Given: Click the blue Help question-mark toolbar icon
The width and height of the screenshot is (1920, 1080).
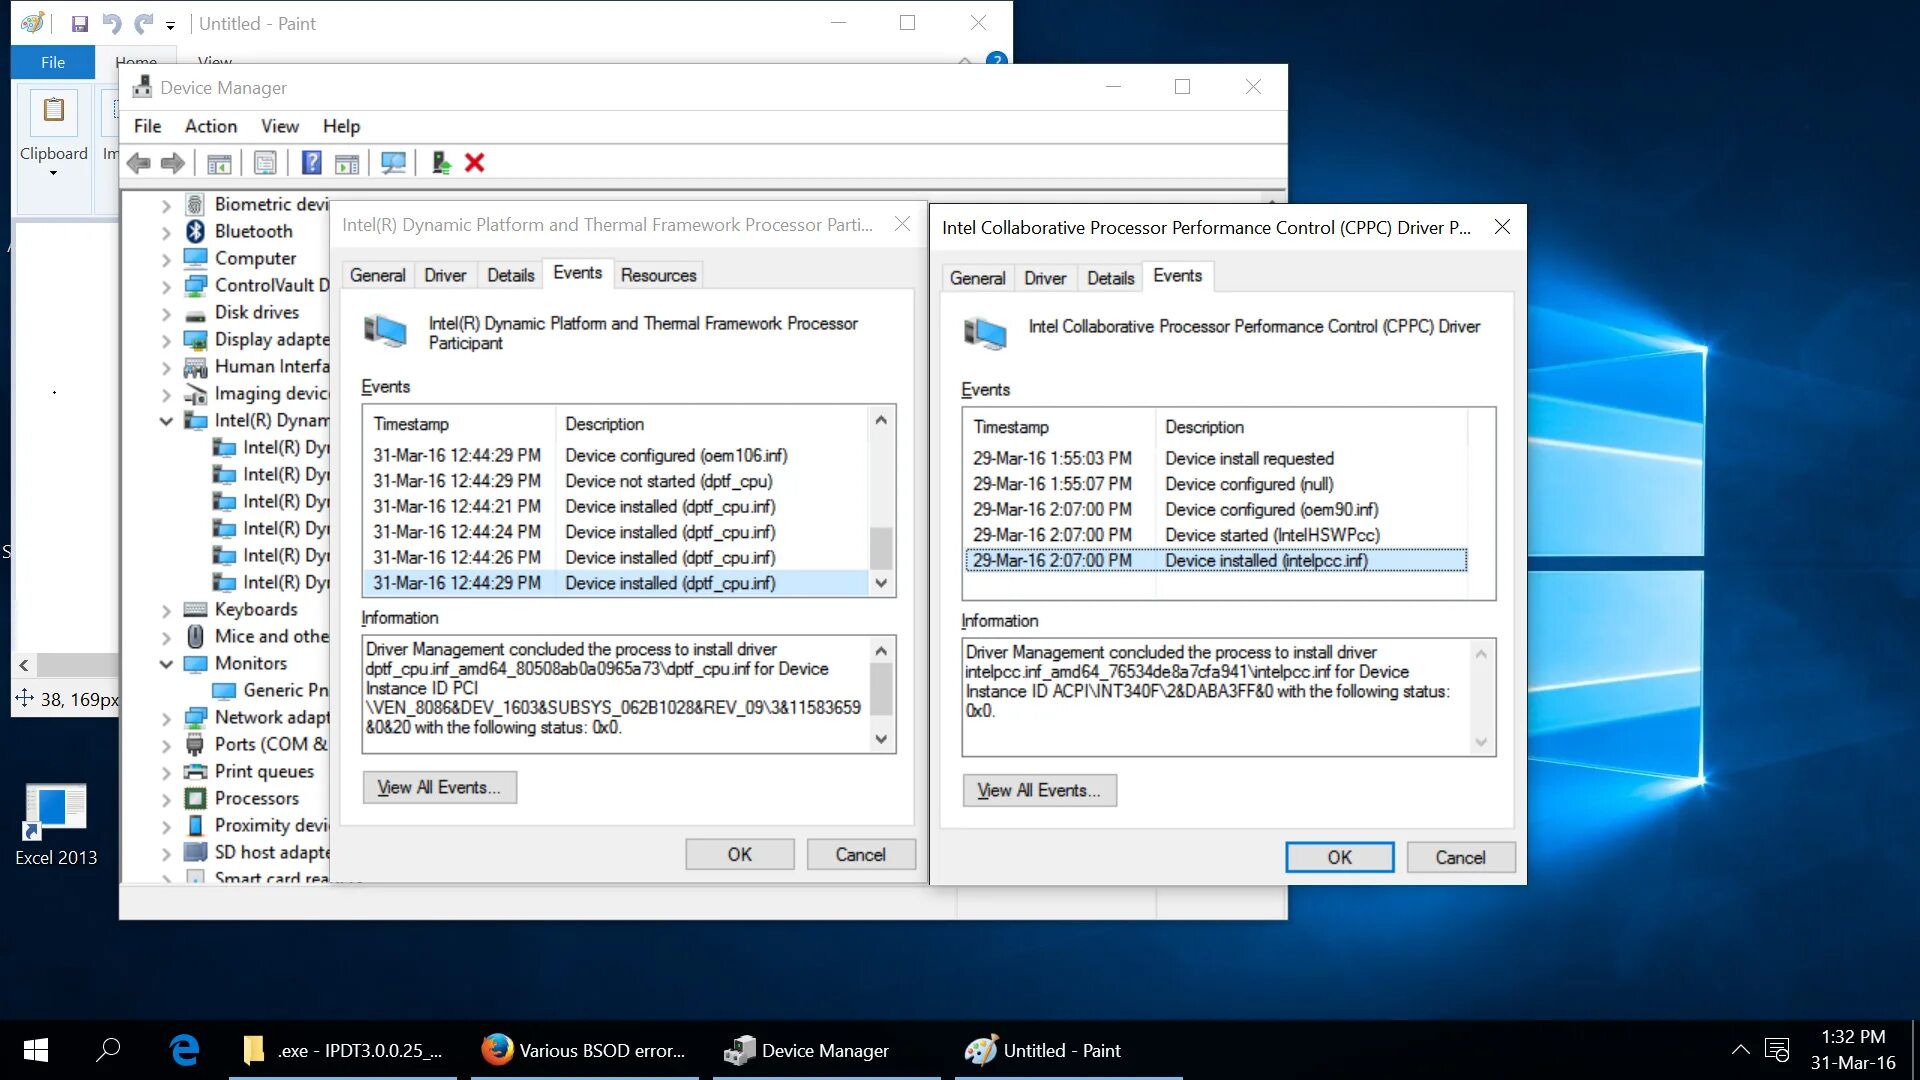Looking at the screenshot, I should (311, 163).
